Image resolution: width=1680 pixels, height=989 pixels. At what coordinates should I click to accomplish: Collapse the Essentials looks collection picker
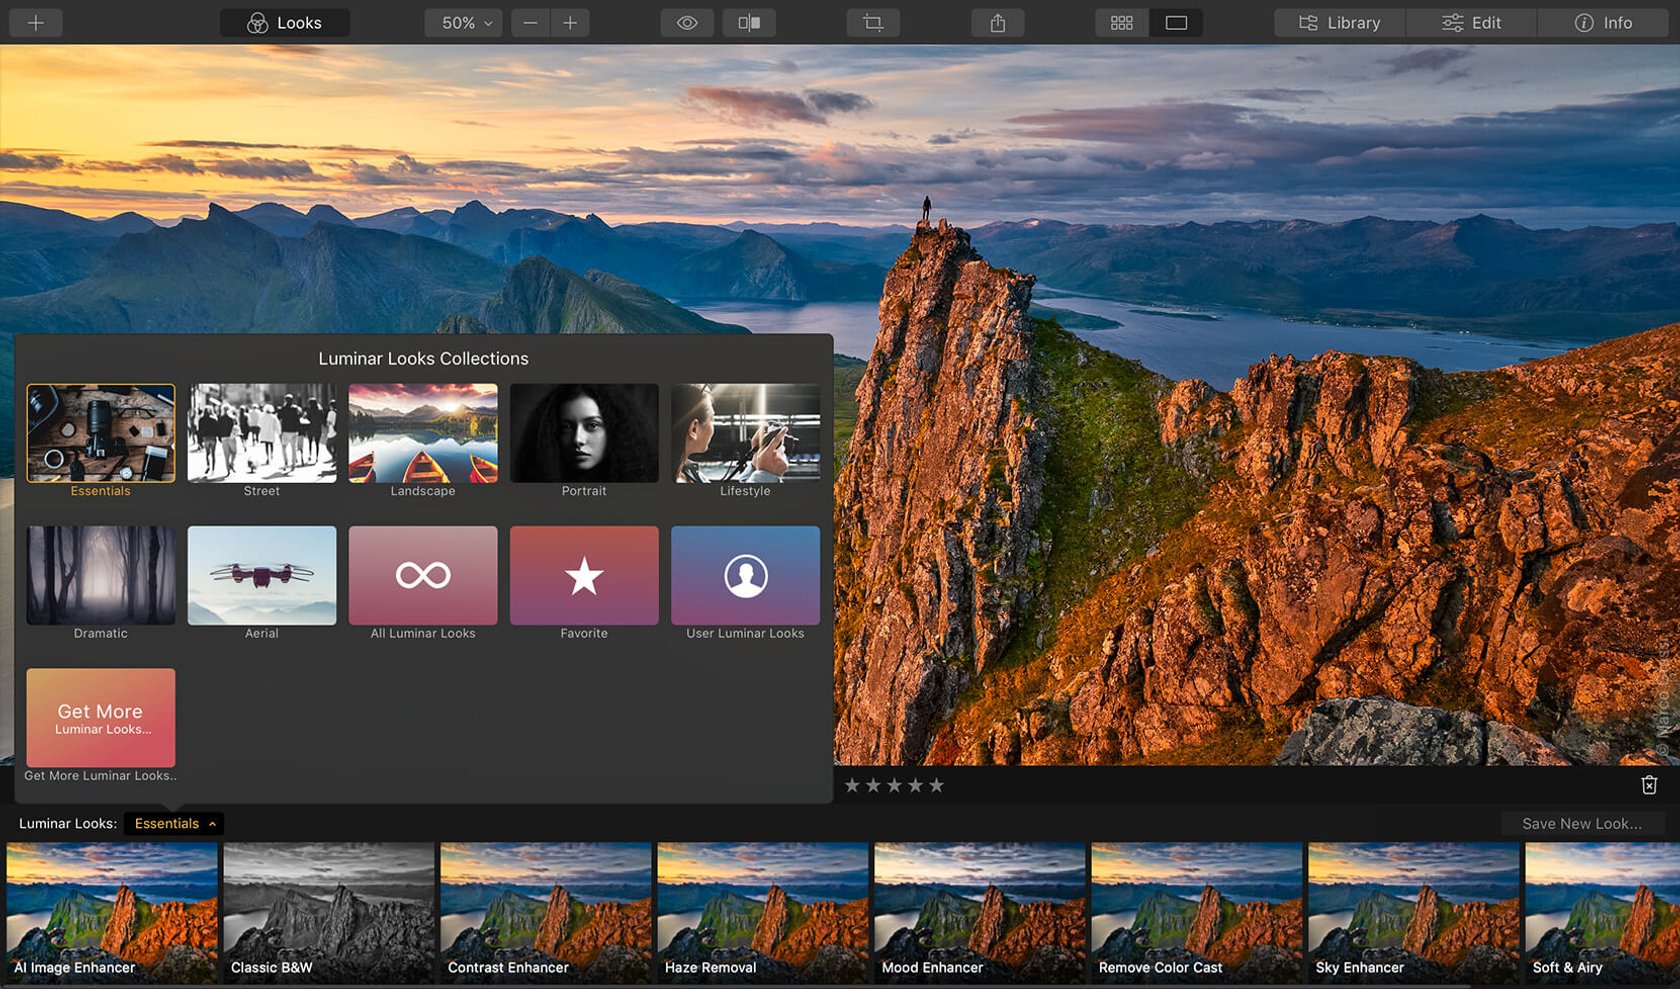[x=174, y=823]
